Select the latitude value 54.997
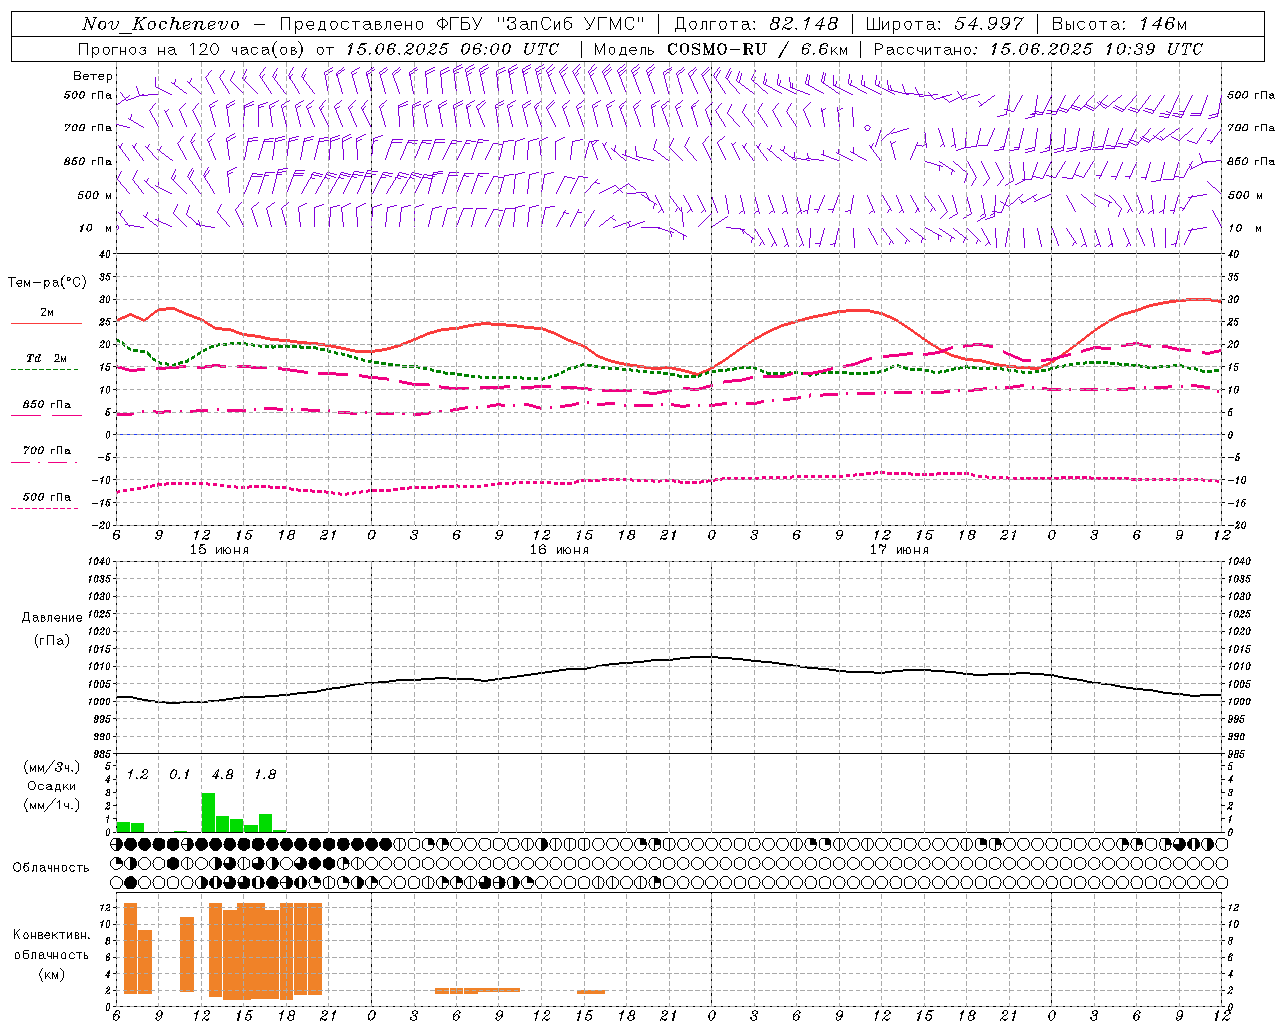Viewport: 1280px width, 1024px height. (x=990, y=24)
